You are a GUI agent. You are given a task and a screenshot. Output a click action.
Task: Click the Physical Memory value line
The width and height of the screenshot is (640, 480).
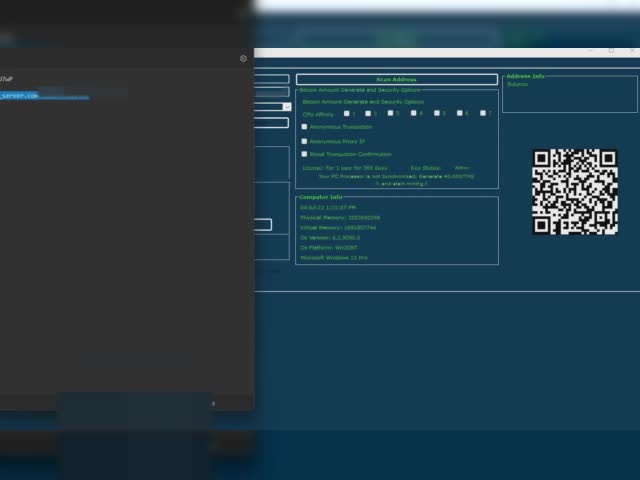[340, 218]
